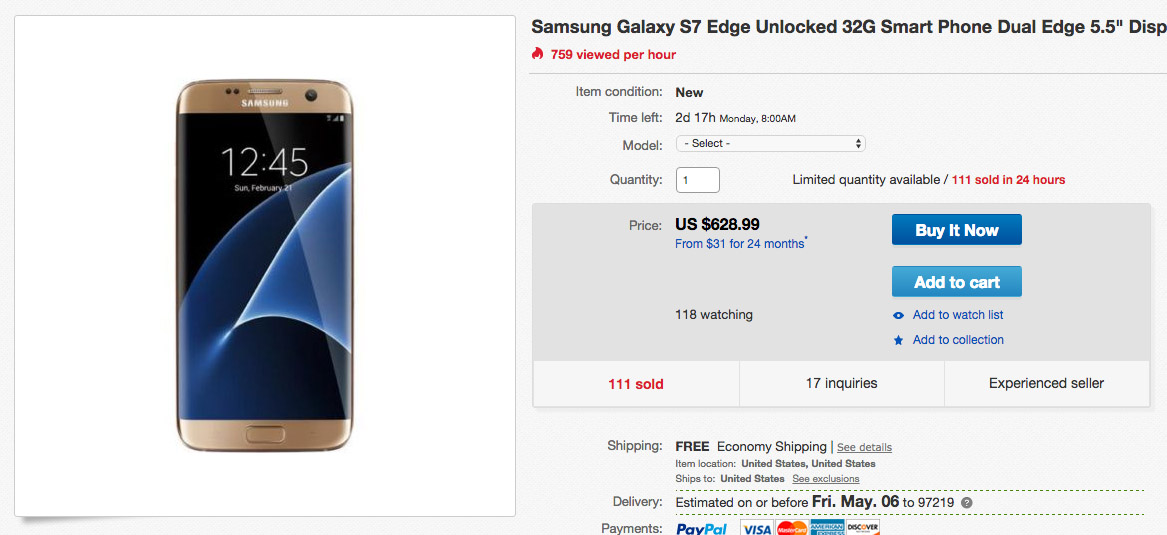Image resolution: width=1167 pixels, height=535 pixels.
Task: Click the American Express card icon
Action: 827,528
